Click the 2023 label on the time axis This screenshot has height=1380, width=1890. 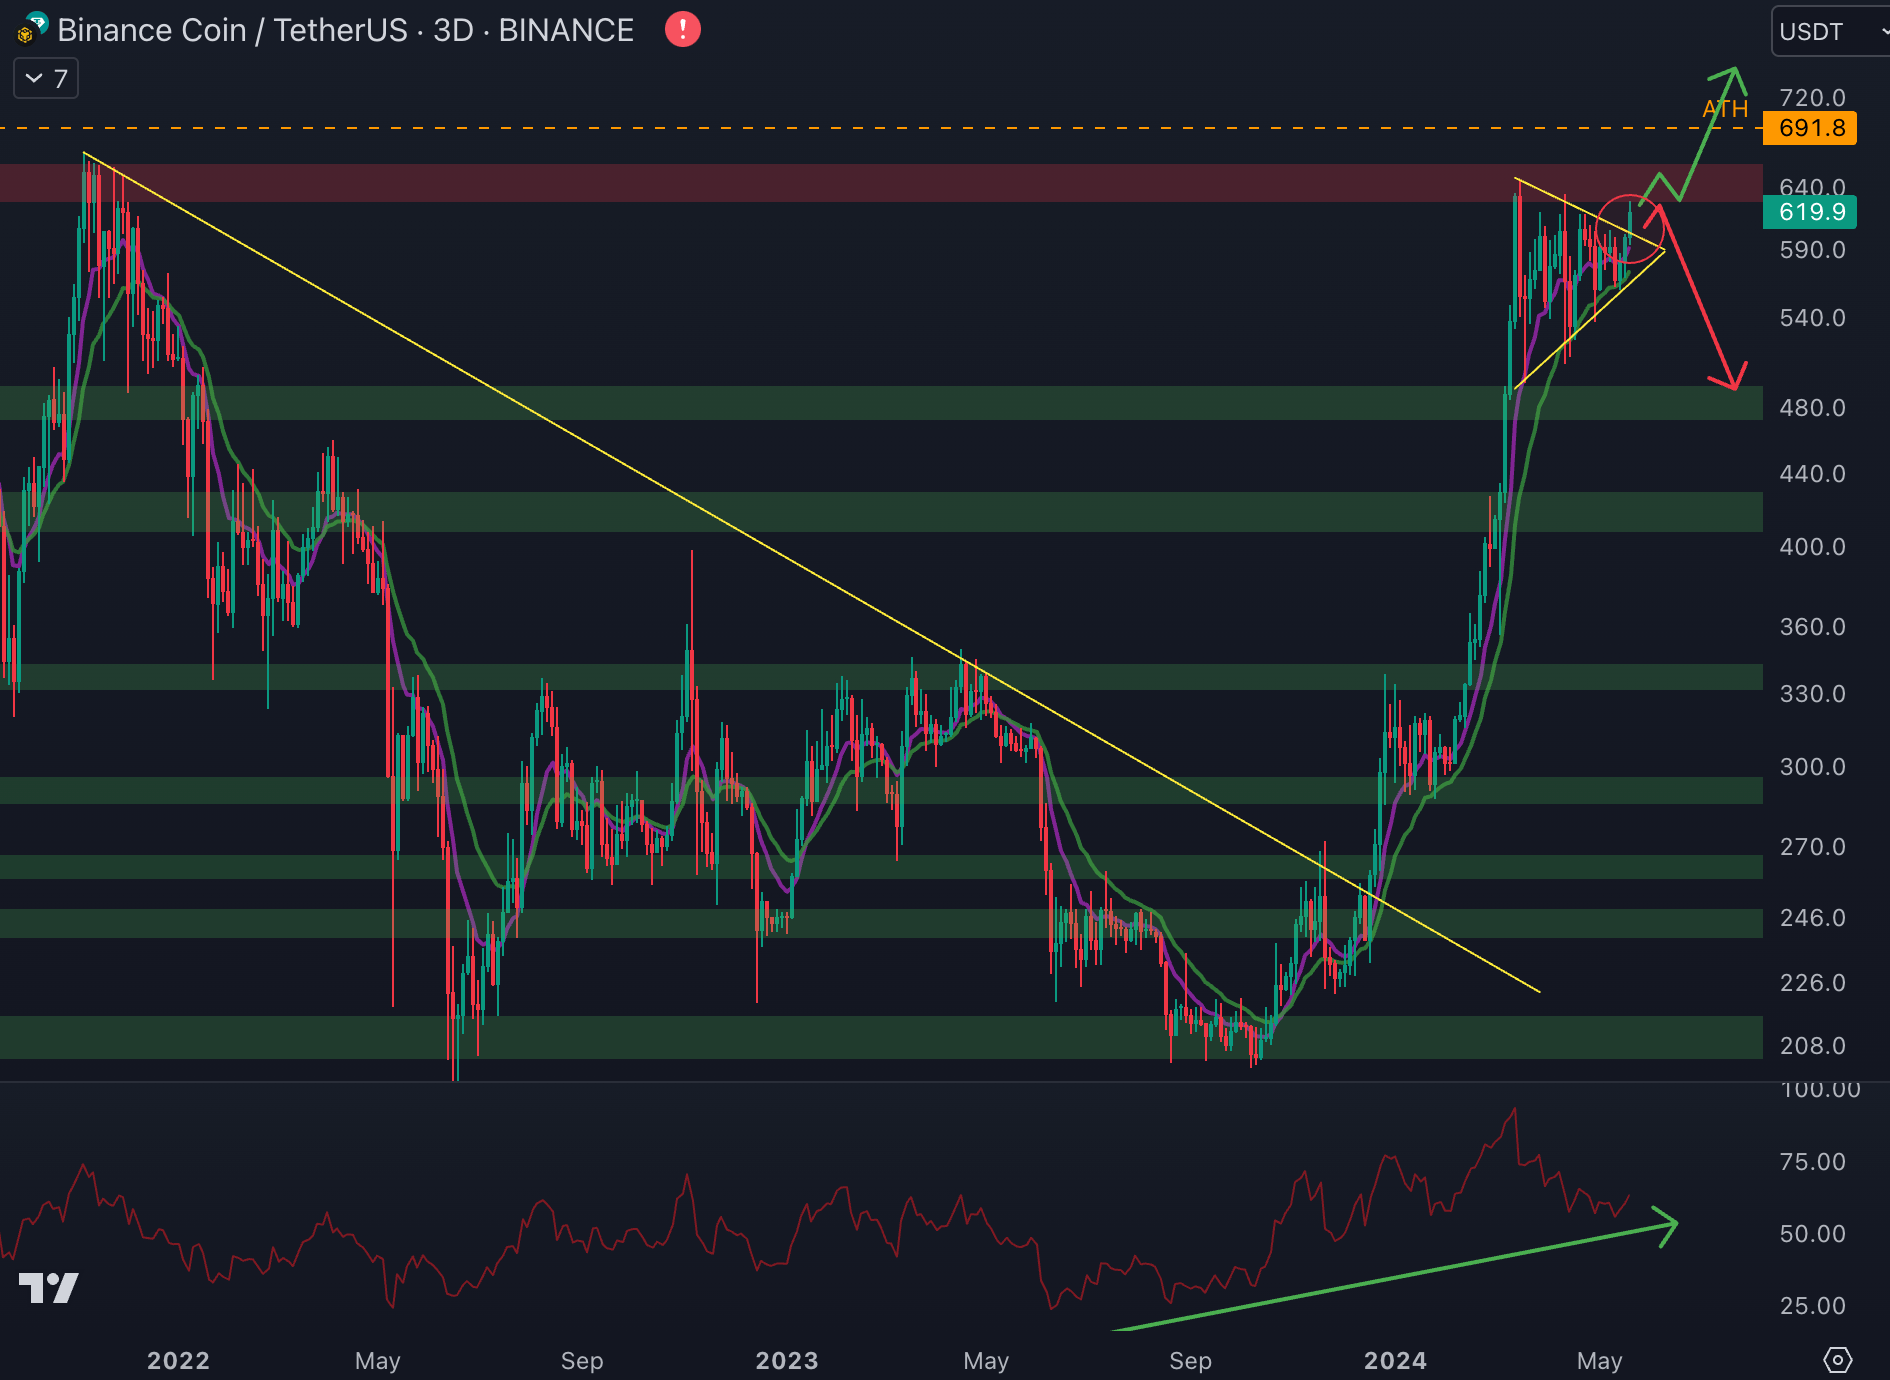coord(786,1360)
